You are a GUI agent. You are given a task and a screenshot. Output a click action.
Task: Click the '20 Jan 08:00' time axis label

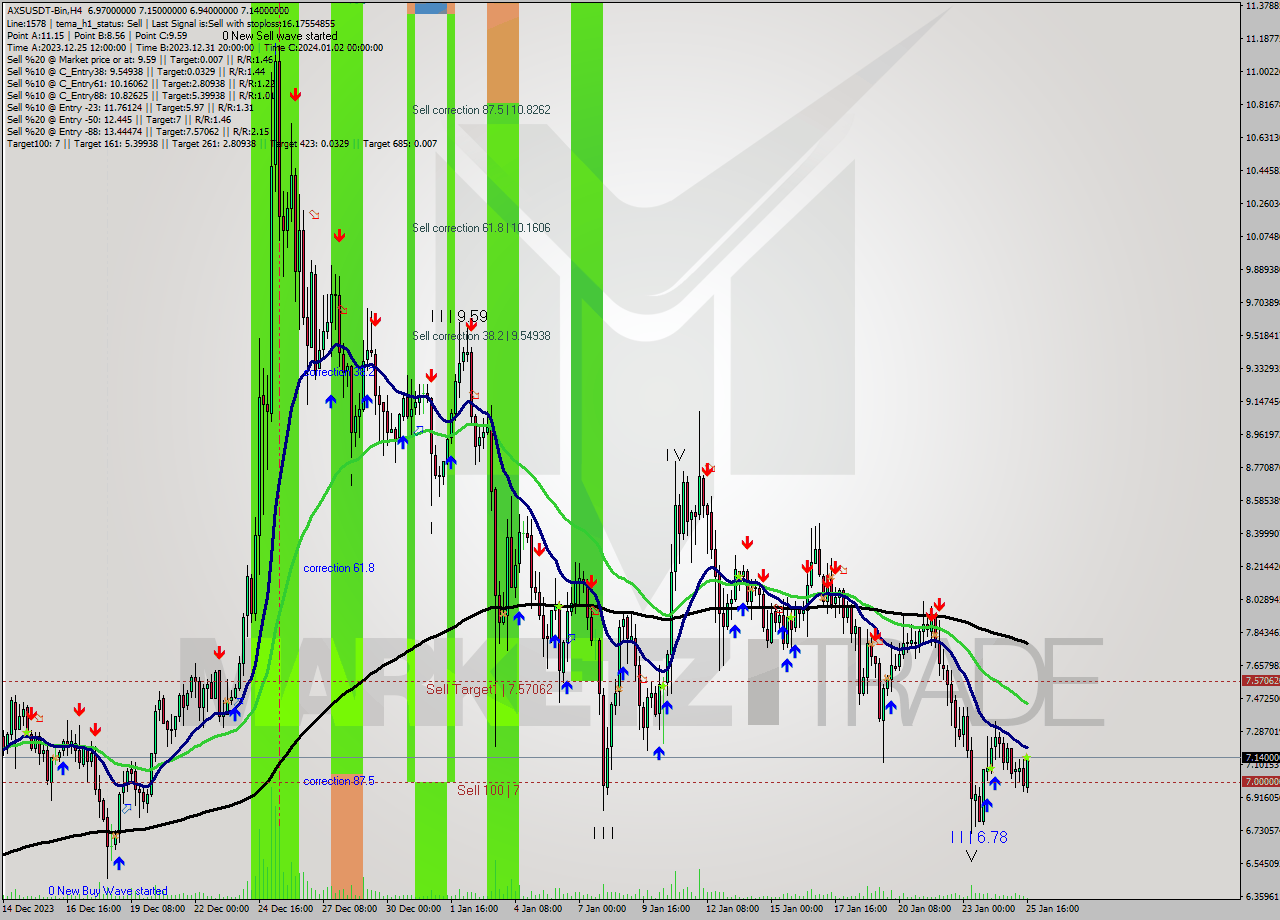(x=924, y=909)
